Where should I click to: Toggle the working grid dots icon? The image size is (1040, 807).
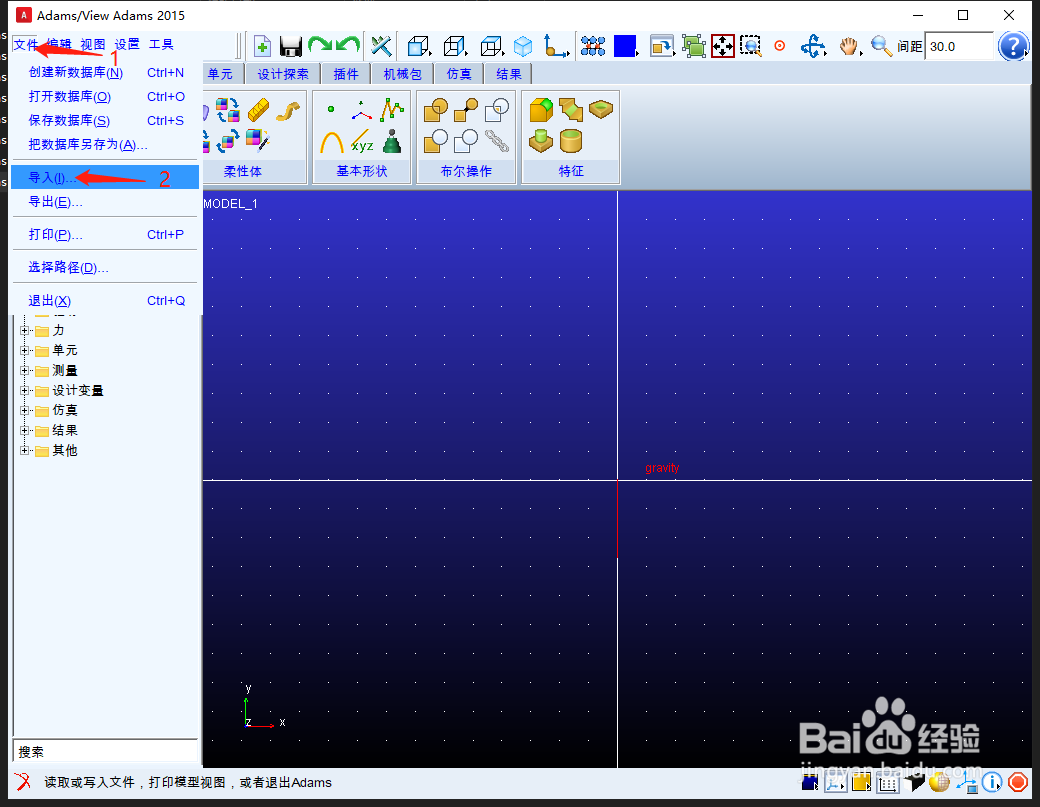pyautogui.click(x=593, y=46)
